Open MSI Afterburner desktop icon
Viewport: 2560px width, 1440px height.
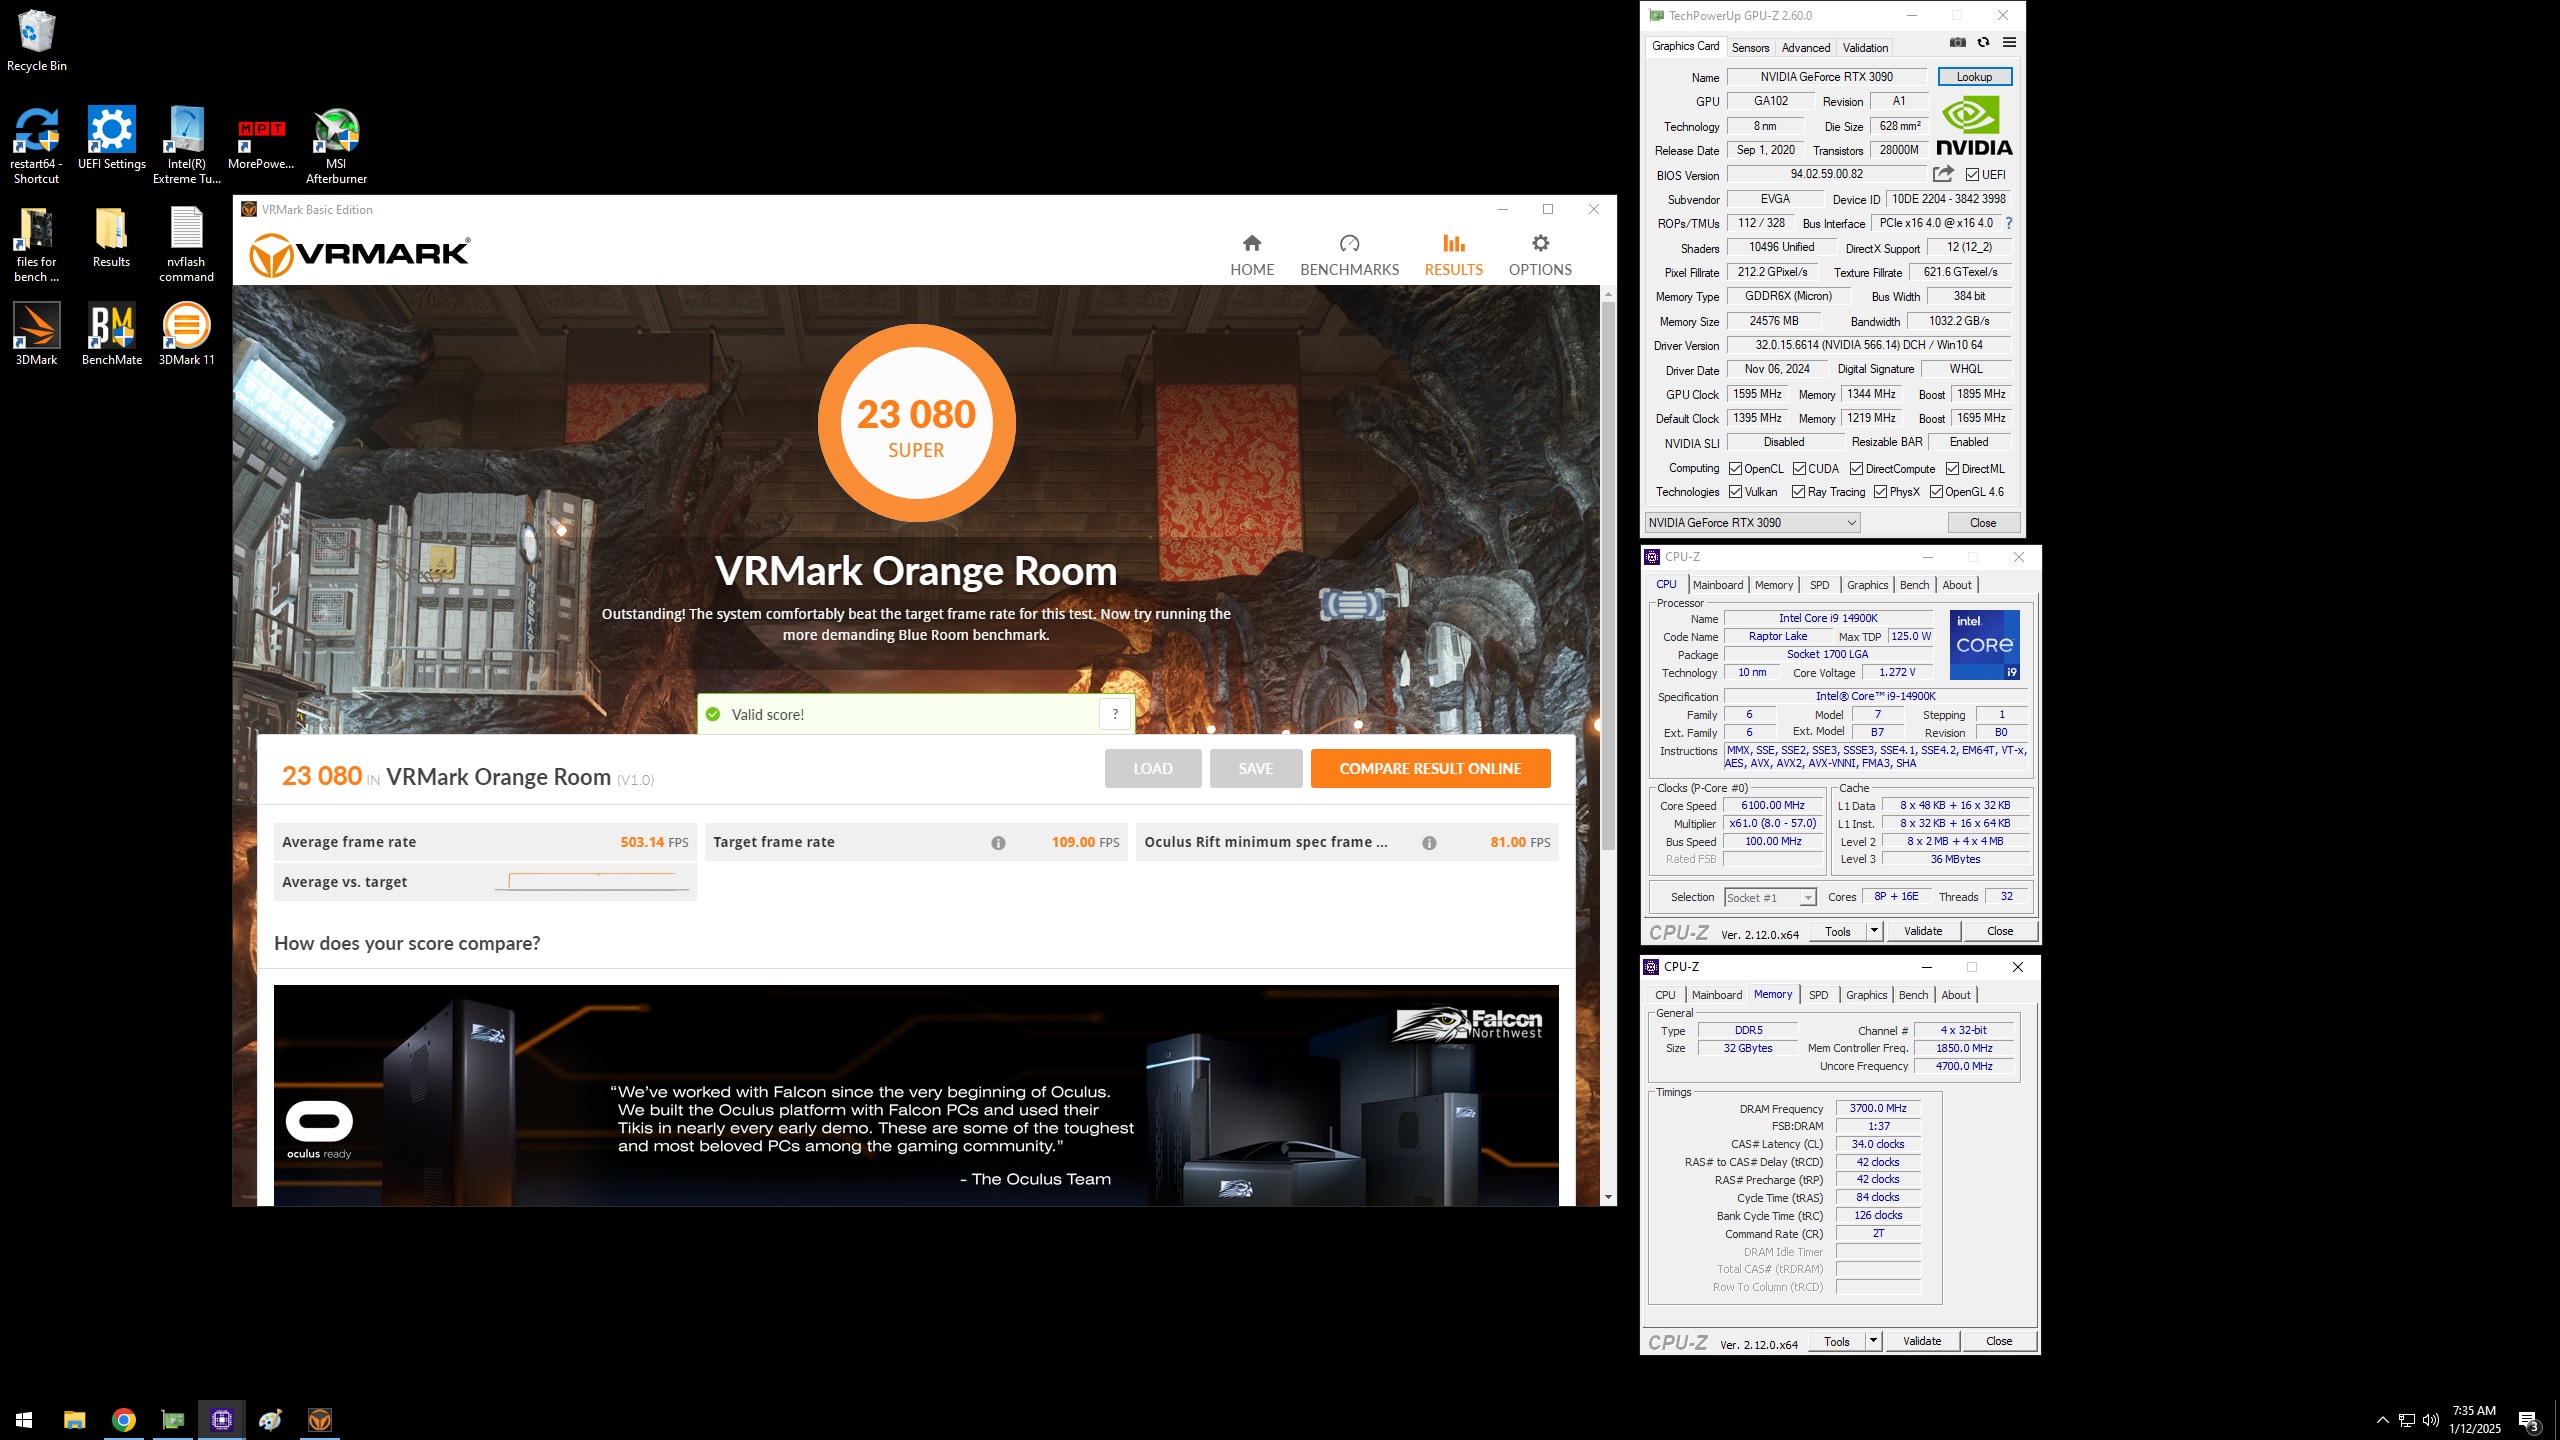pos(336,146)
